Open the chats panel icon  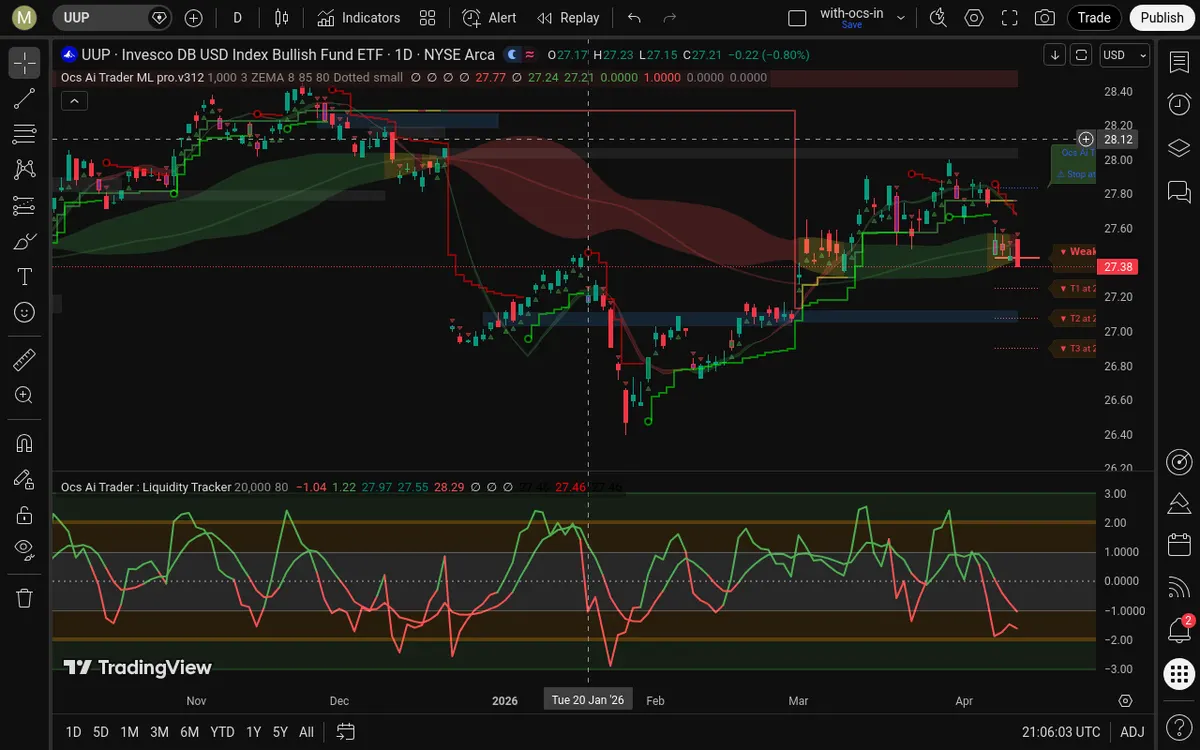coord(1179,190)
